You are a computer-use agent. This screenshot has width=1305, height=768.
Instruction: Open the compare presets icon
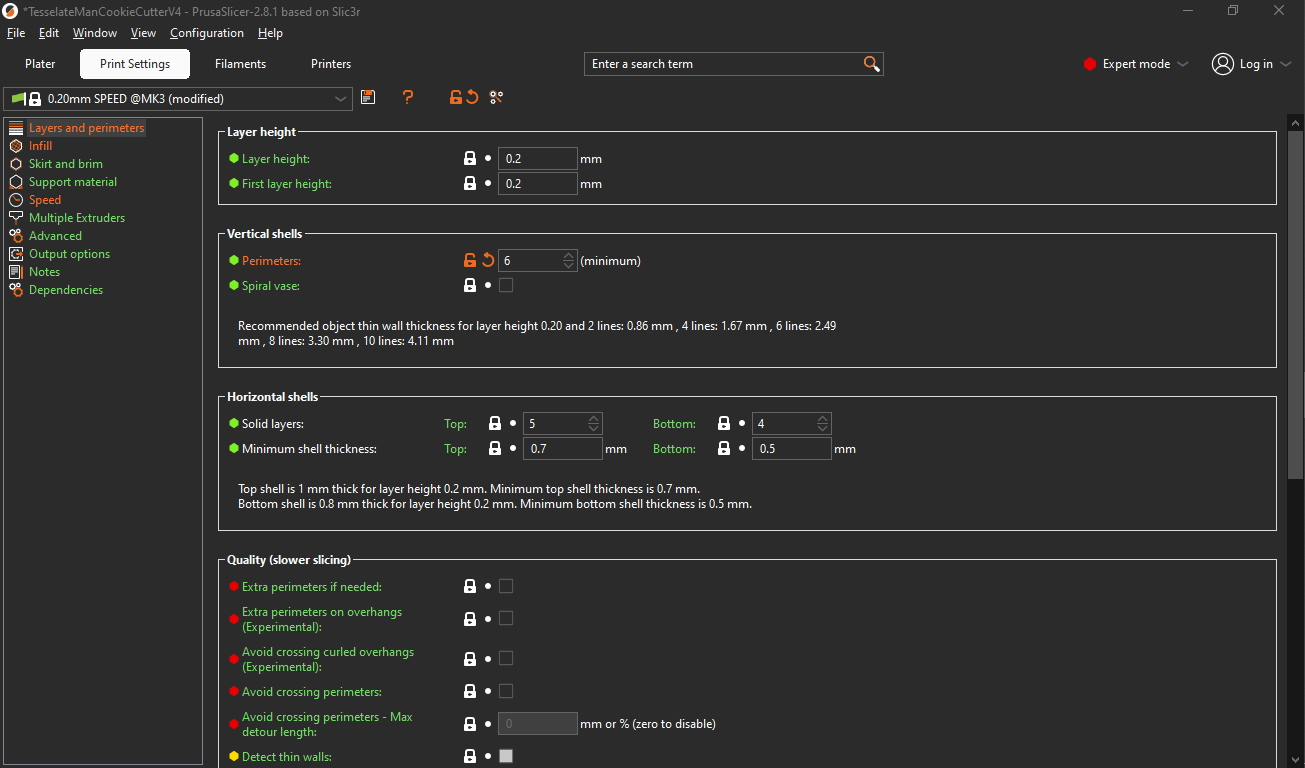pyautogui.click(x=496, y=97)
